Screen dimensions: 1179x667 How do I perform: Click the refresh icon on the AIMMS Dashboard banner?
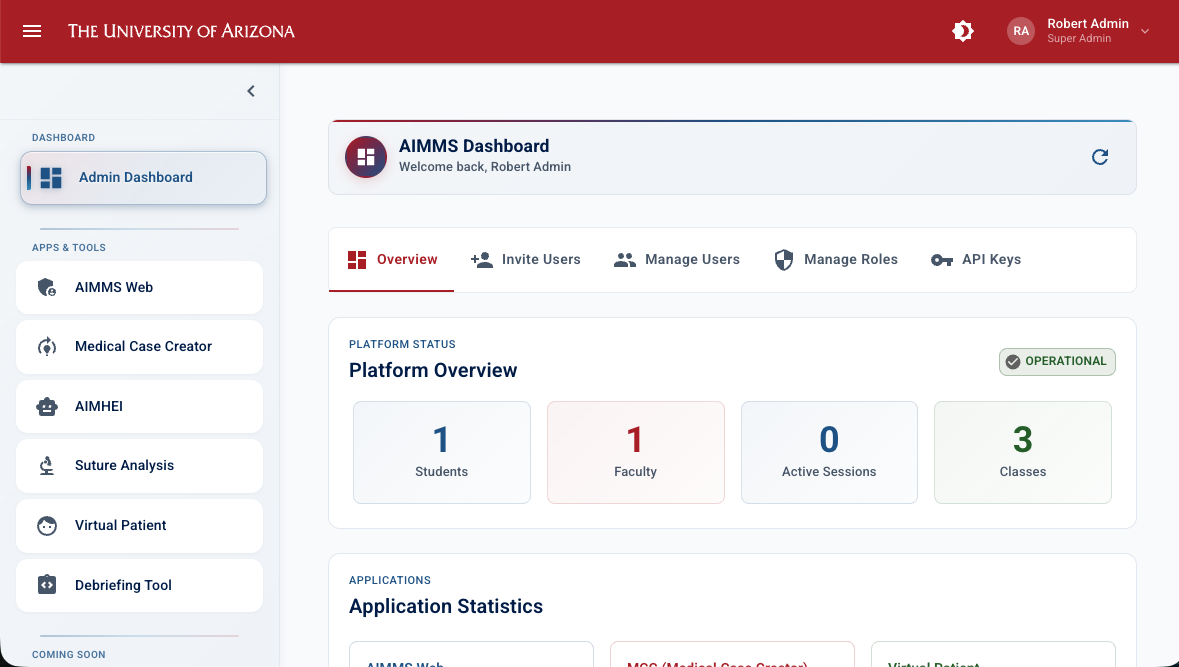click(1100, 157)
